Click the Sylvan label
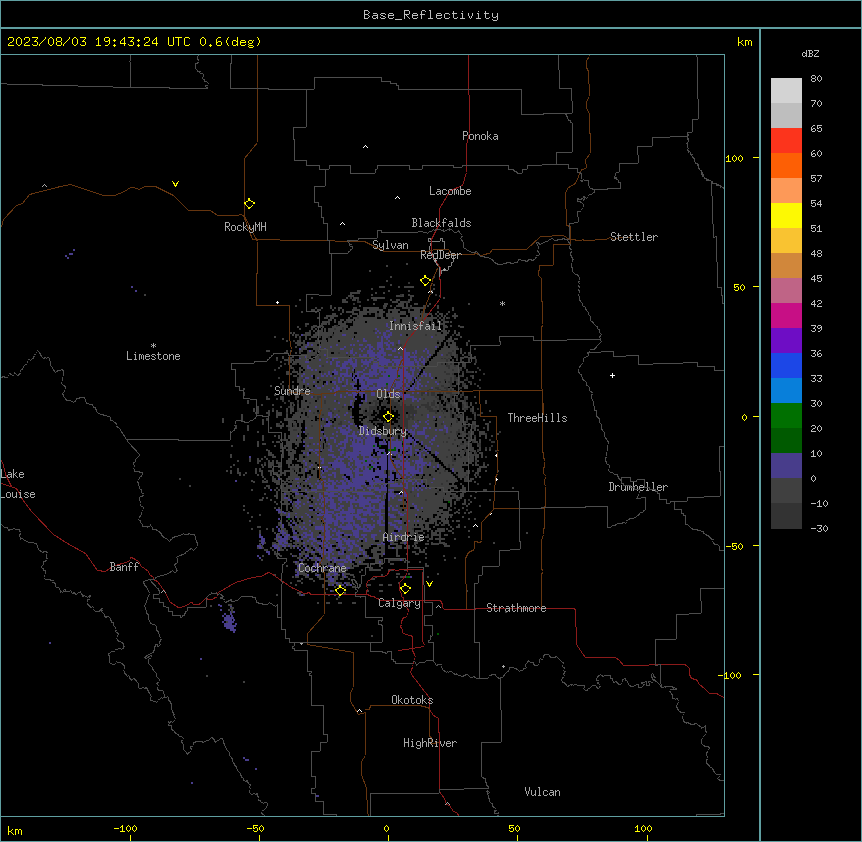 390,245
